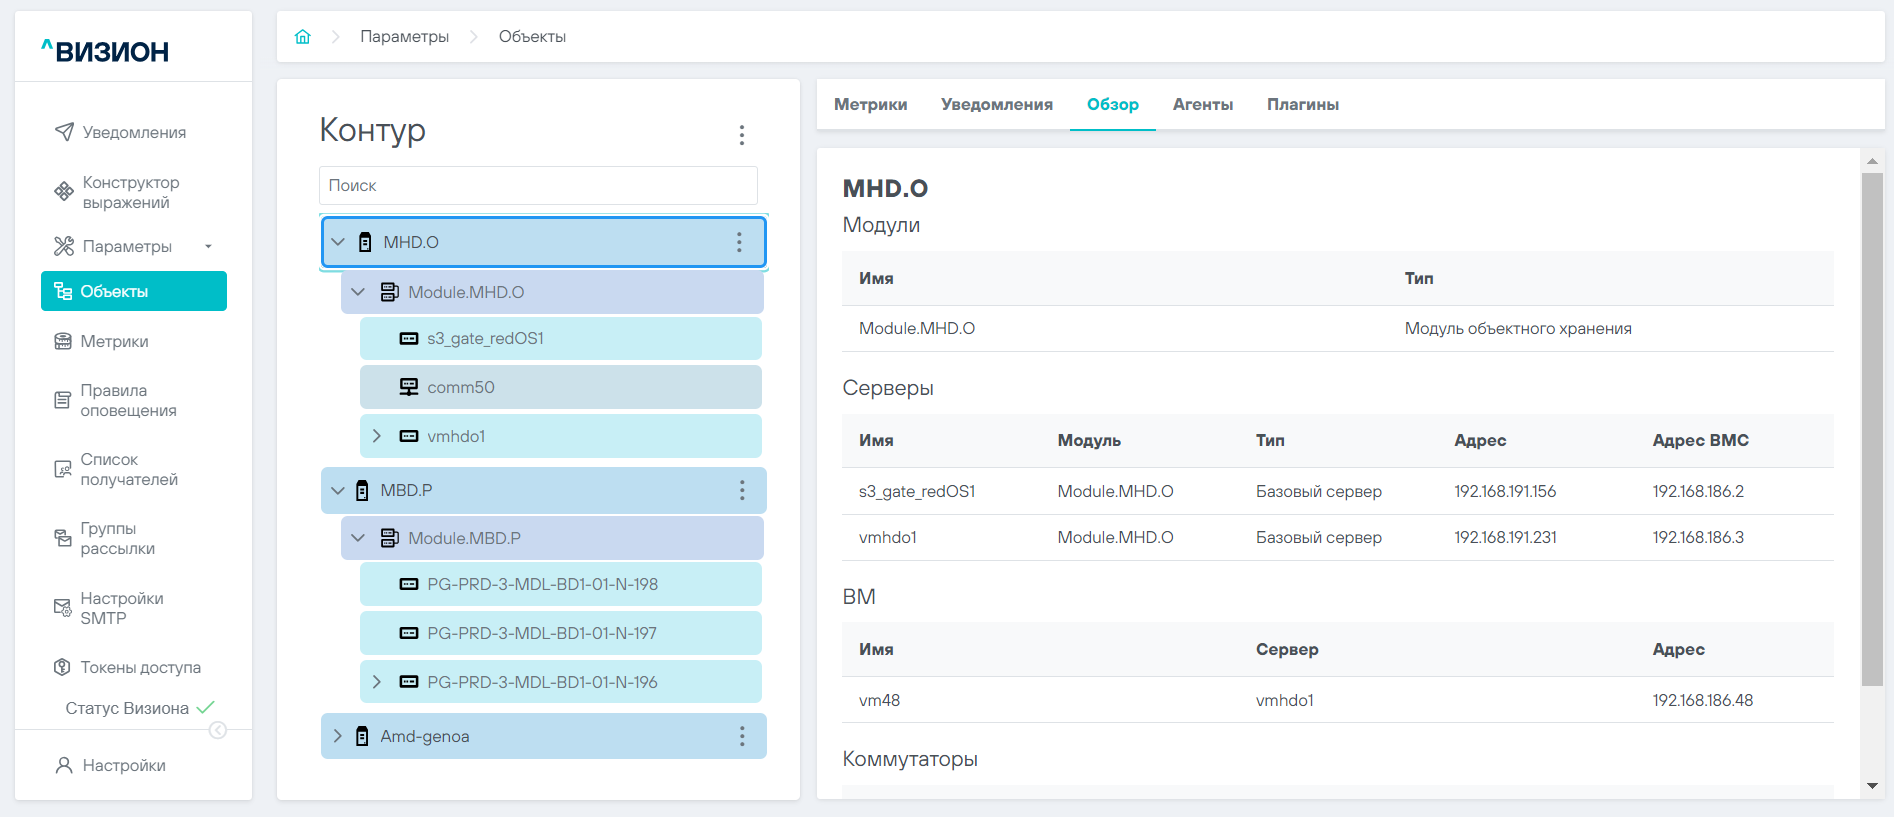Switch to the Агенты tab
This screenshot has height=817, width=1894.
click(x=1202, y=105)
